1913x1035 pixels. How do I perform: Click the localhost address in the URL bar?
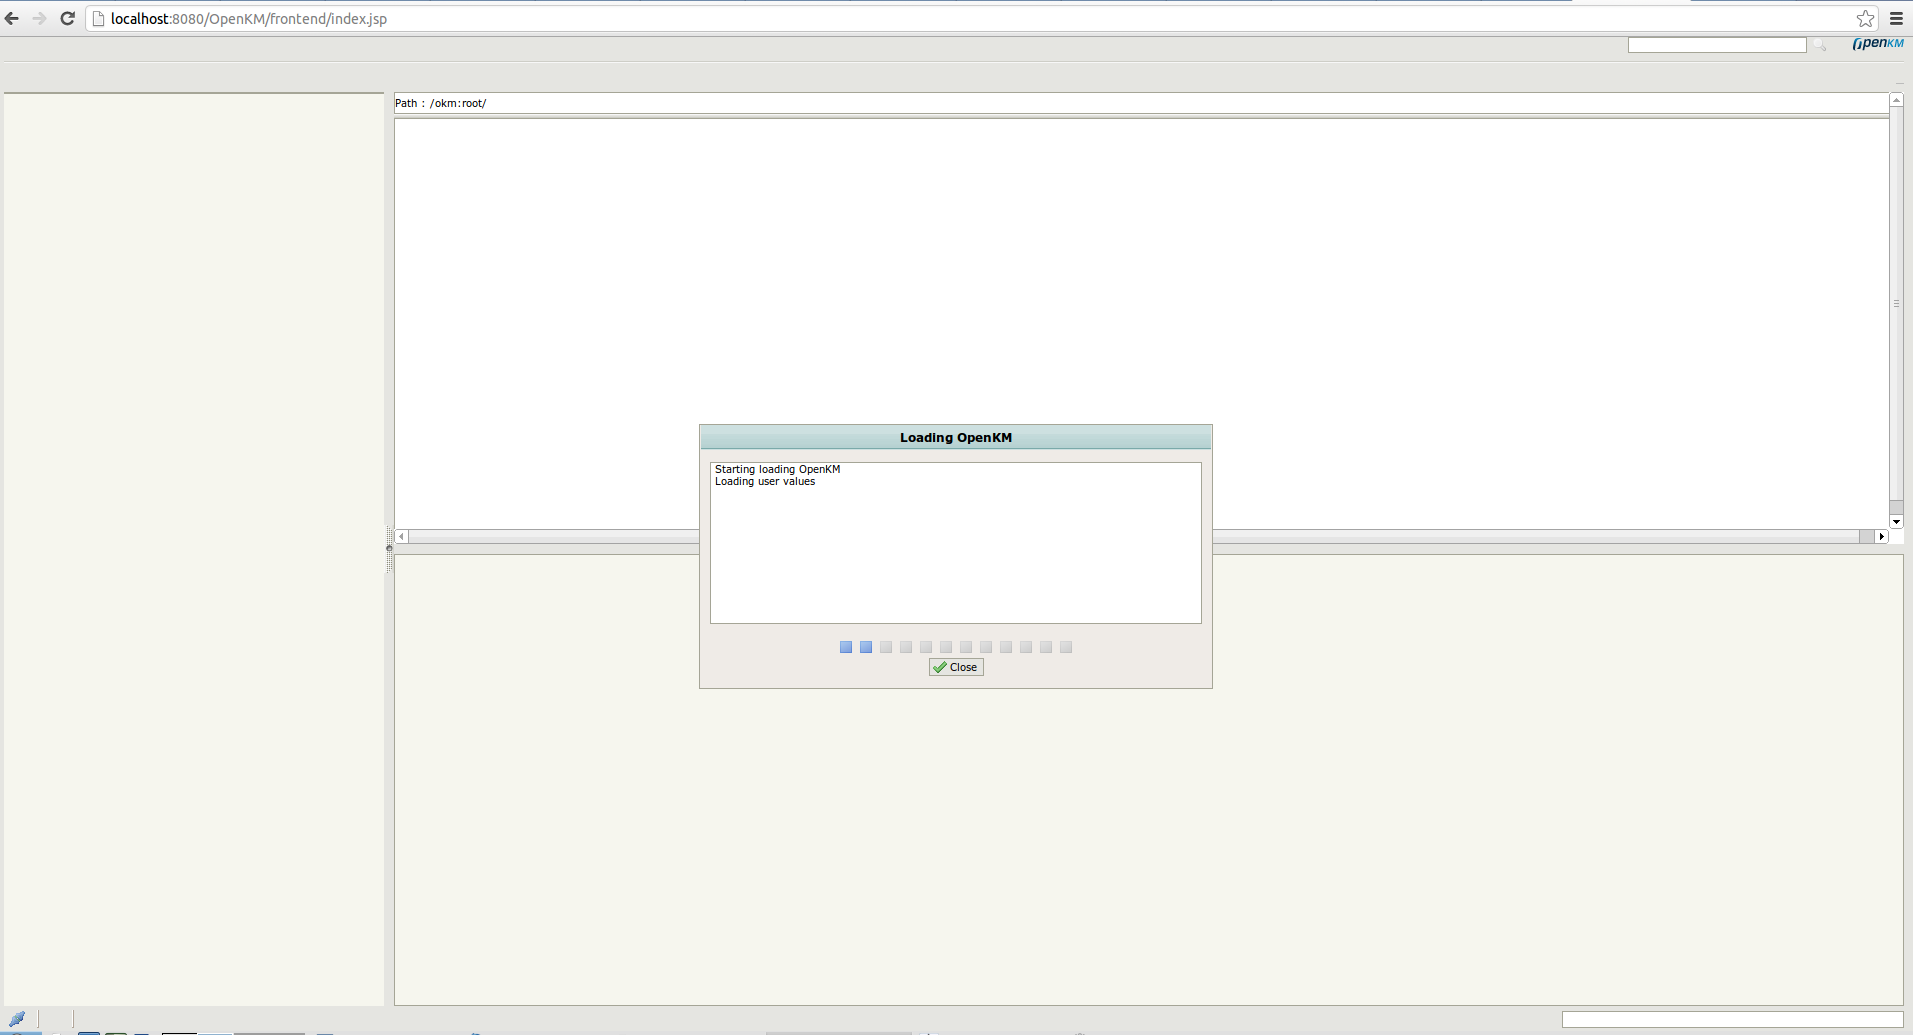coord(141,18)
